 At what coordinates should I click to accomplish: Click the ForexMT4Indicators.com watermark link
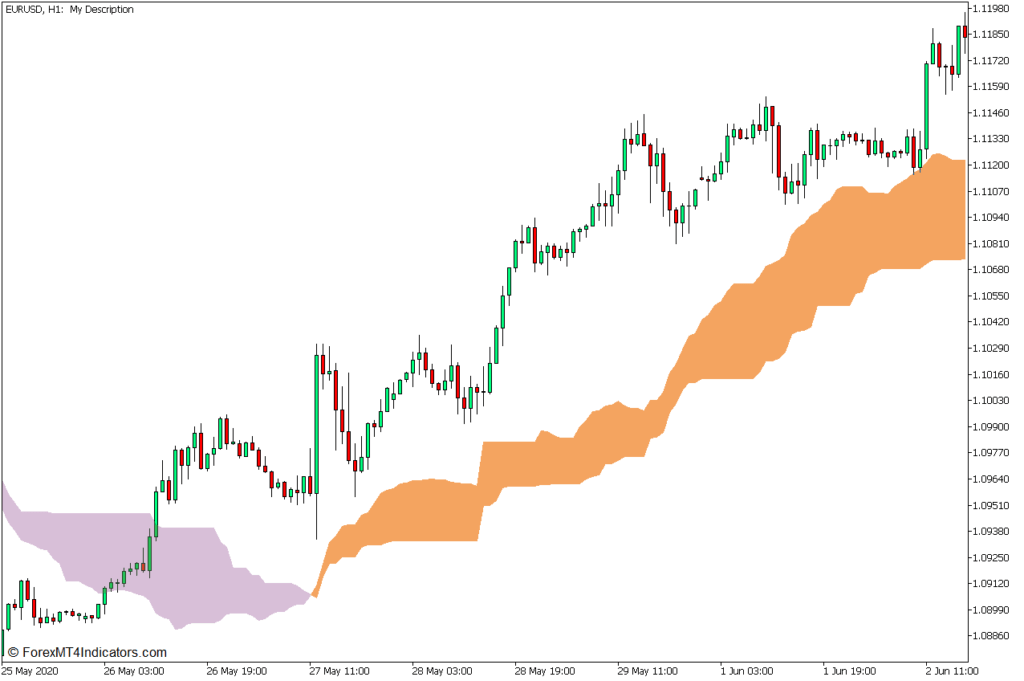[x=86, y=652]
